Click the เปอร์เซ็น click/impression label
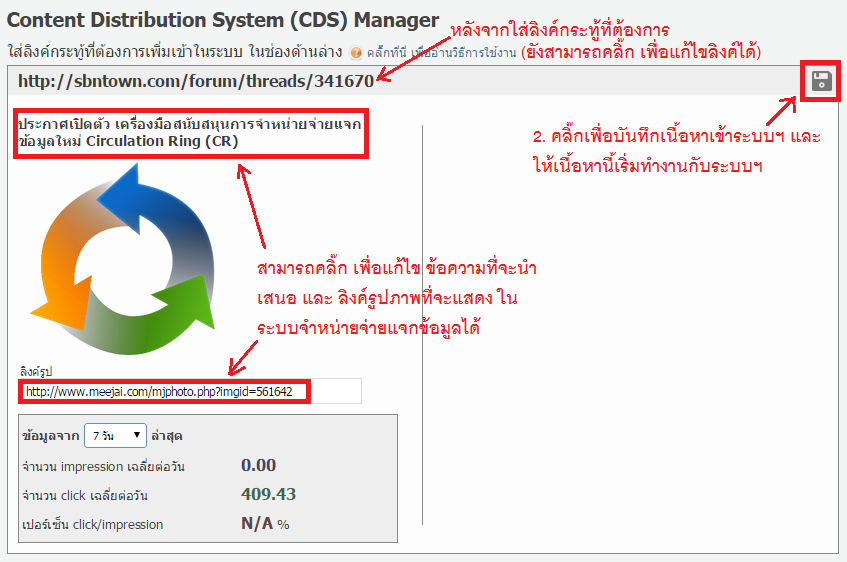 92,525
